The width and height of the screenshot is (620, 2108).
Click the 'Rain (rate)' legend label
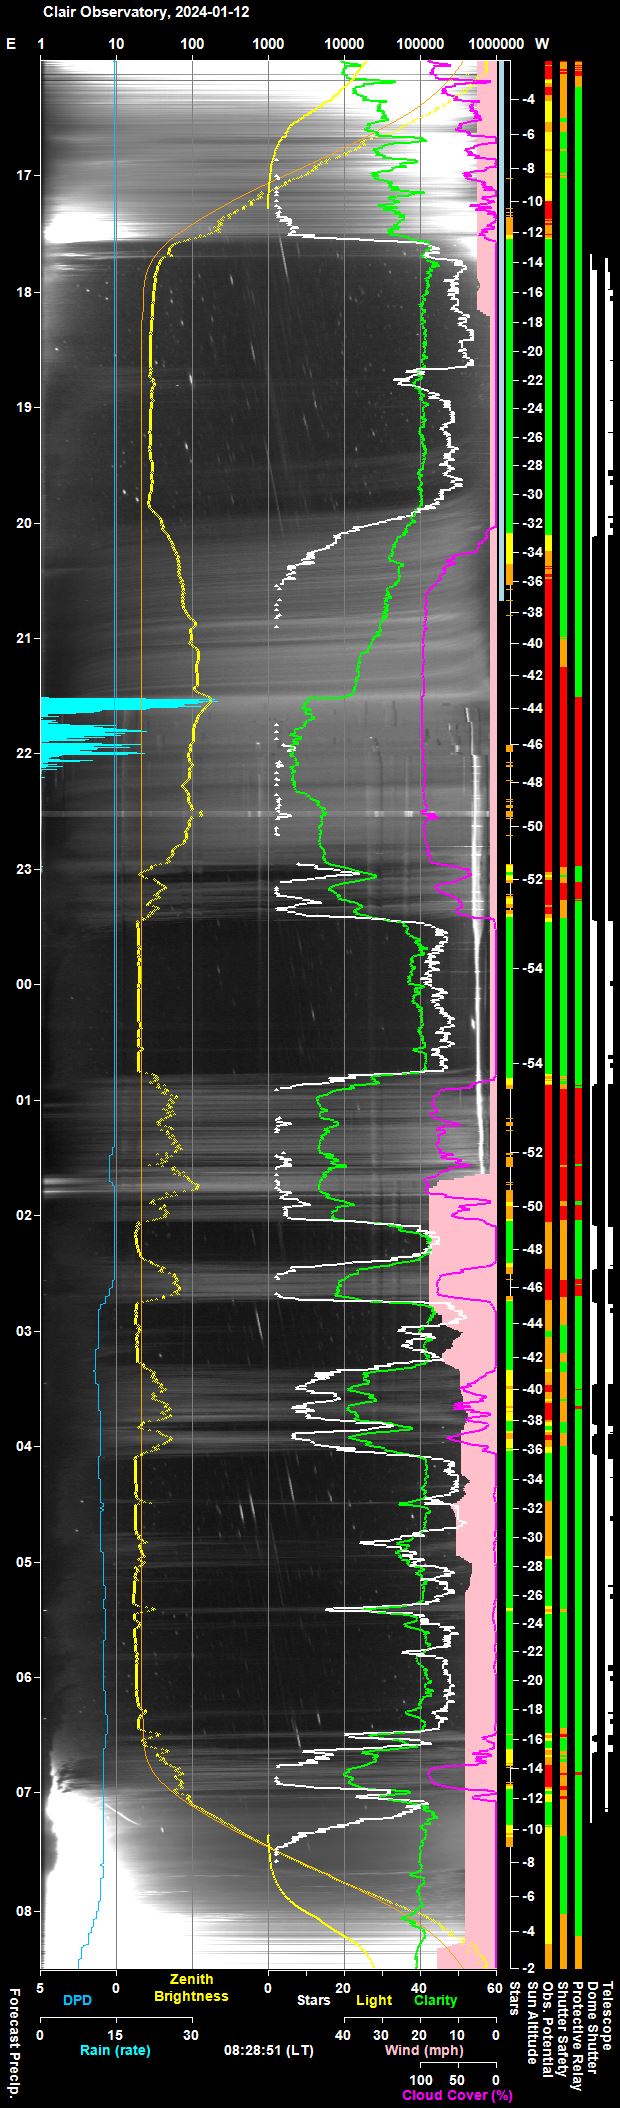click(x=115, y=2050)
